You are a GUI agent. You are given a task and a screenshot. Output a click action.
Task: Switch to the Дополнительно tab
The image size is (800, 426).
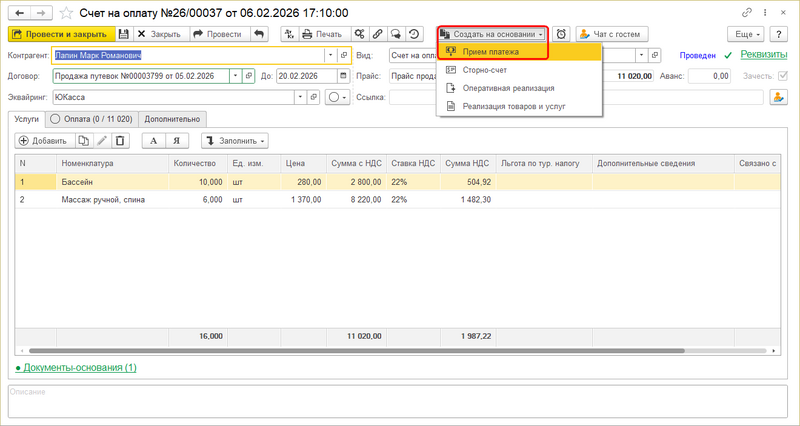172,119
